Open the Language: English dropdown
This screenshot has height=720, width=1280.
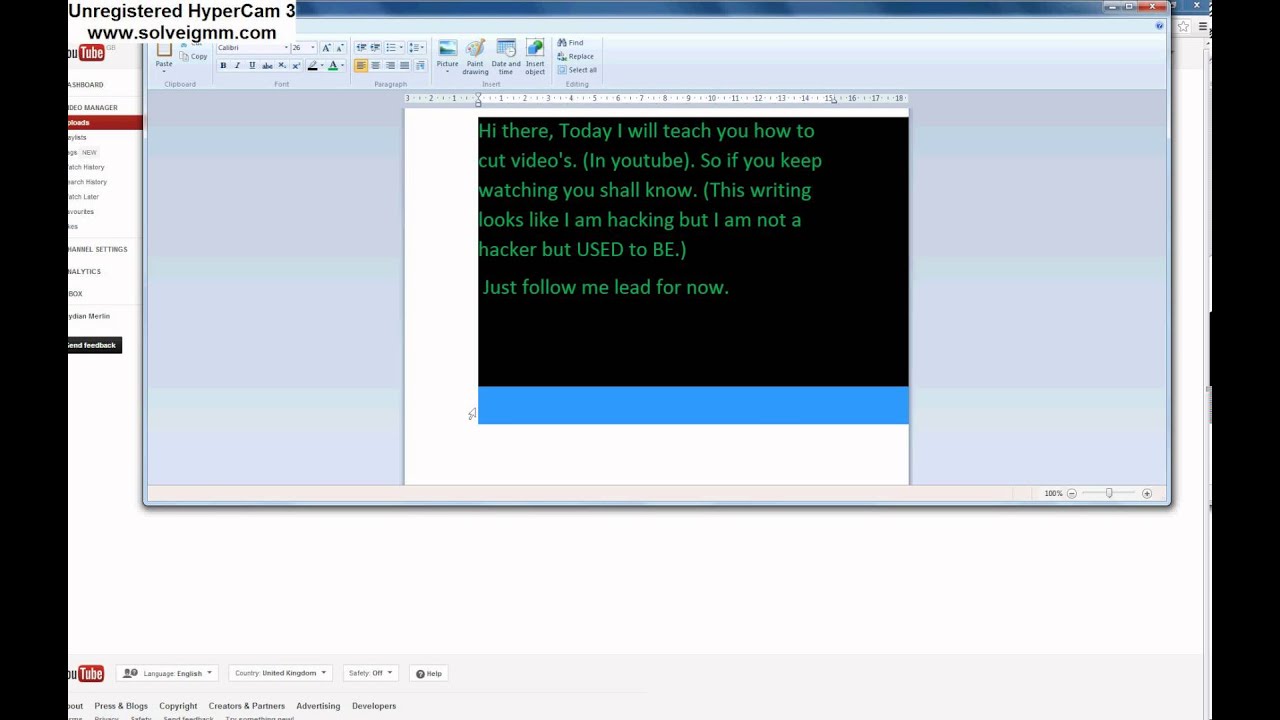coord(168,673)
